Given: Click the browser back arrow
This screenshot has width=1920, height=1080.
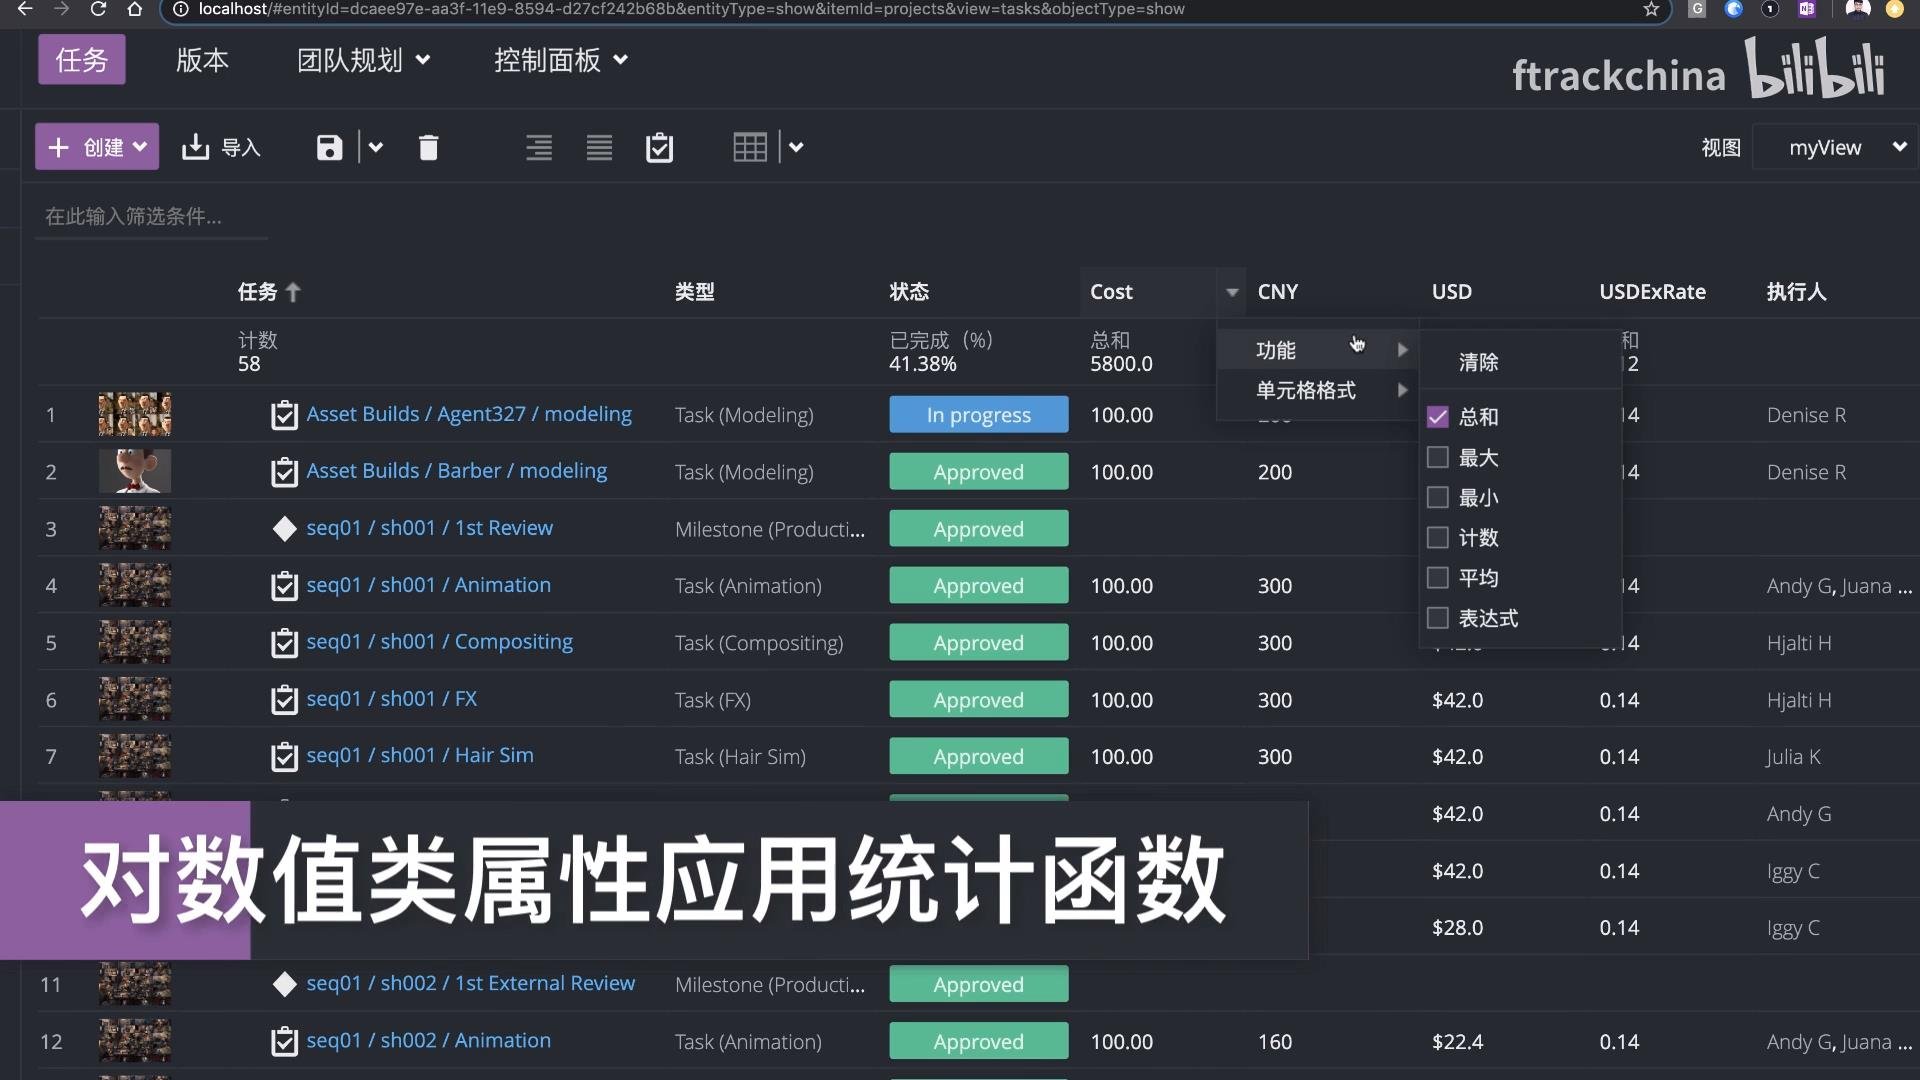Looking at the screenshot, I should 25,9.
